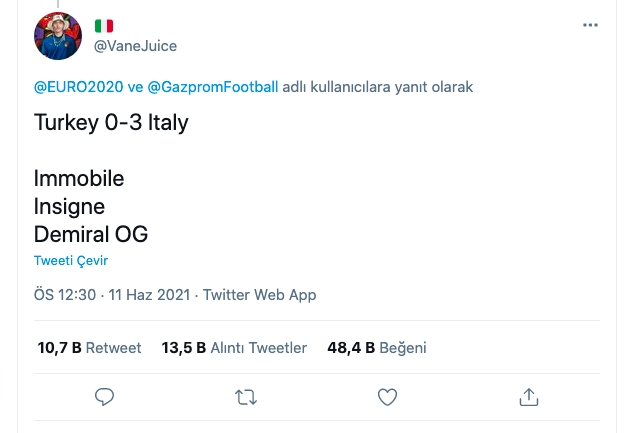This screenshot has width=636, height=433.
Task: Click the word Immobile in the tweet
Action: pos(79,179)
